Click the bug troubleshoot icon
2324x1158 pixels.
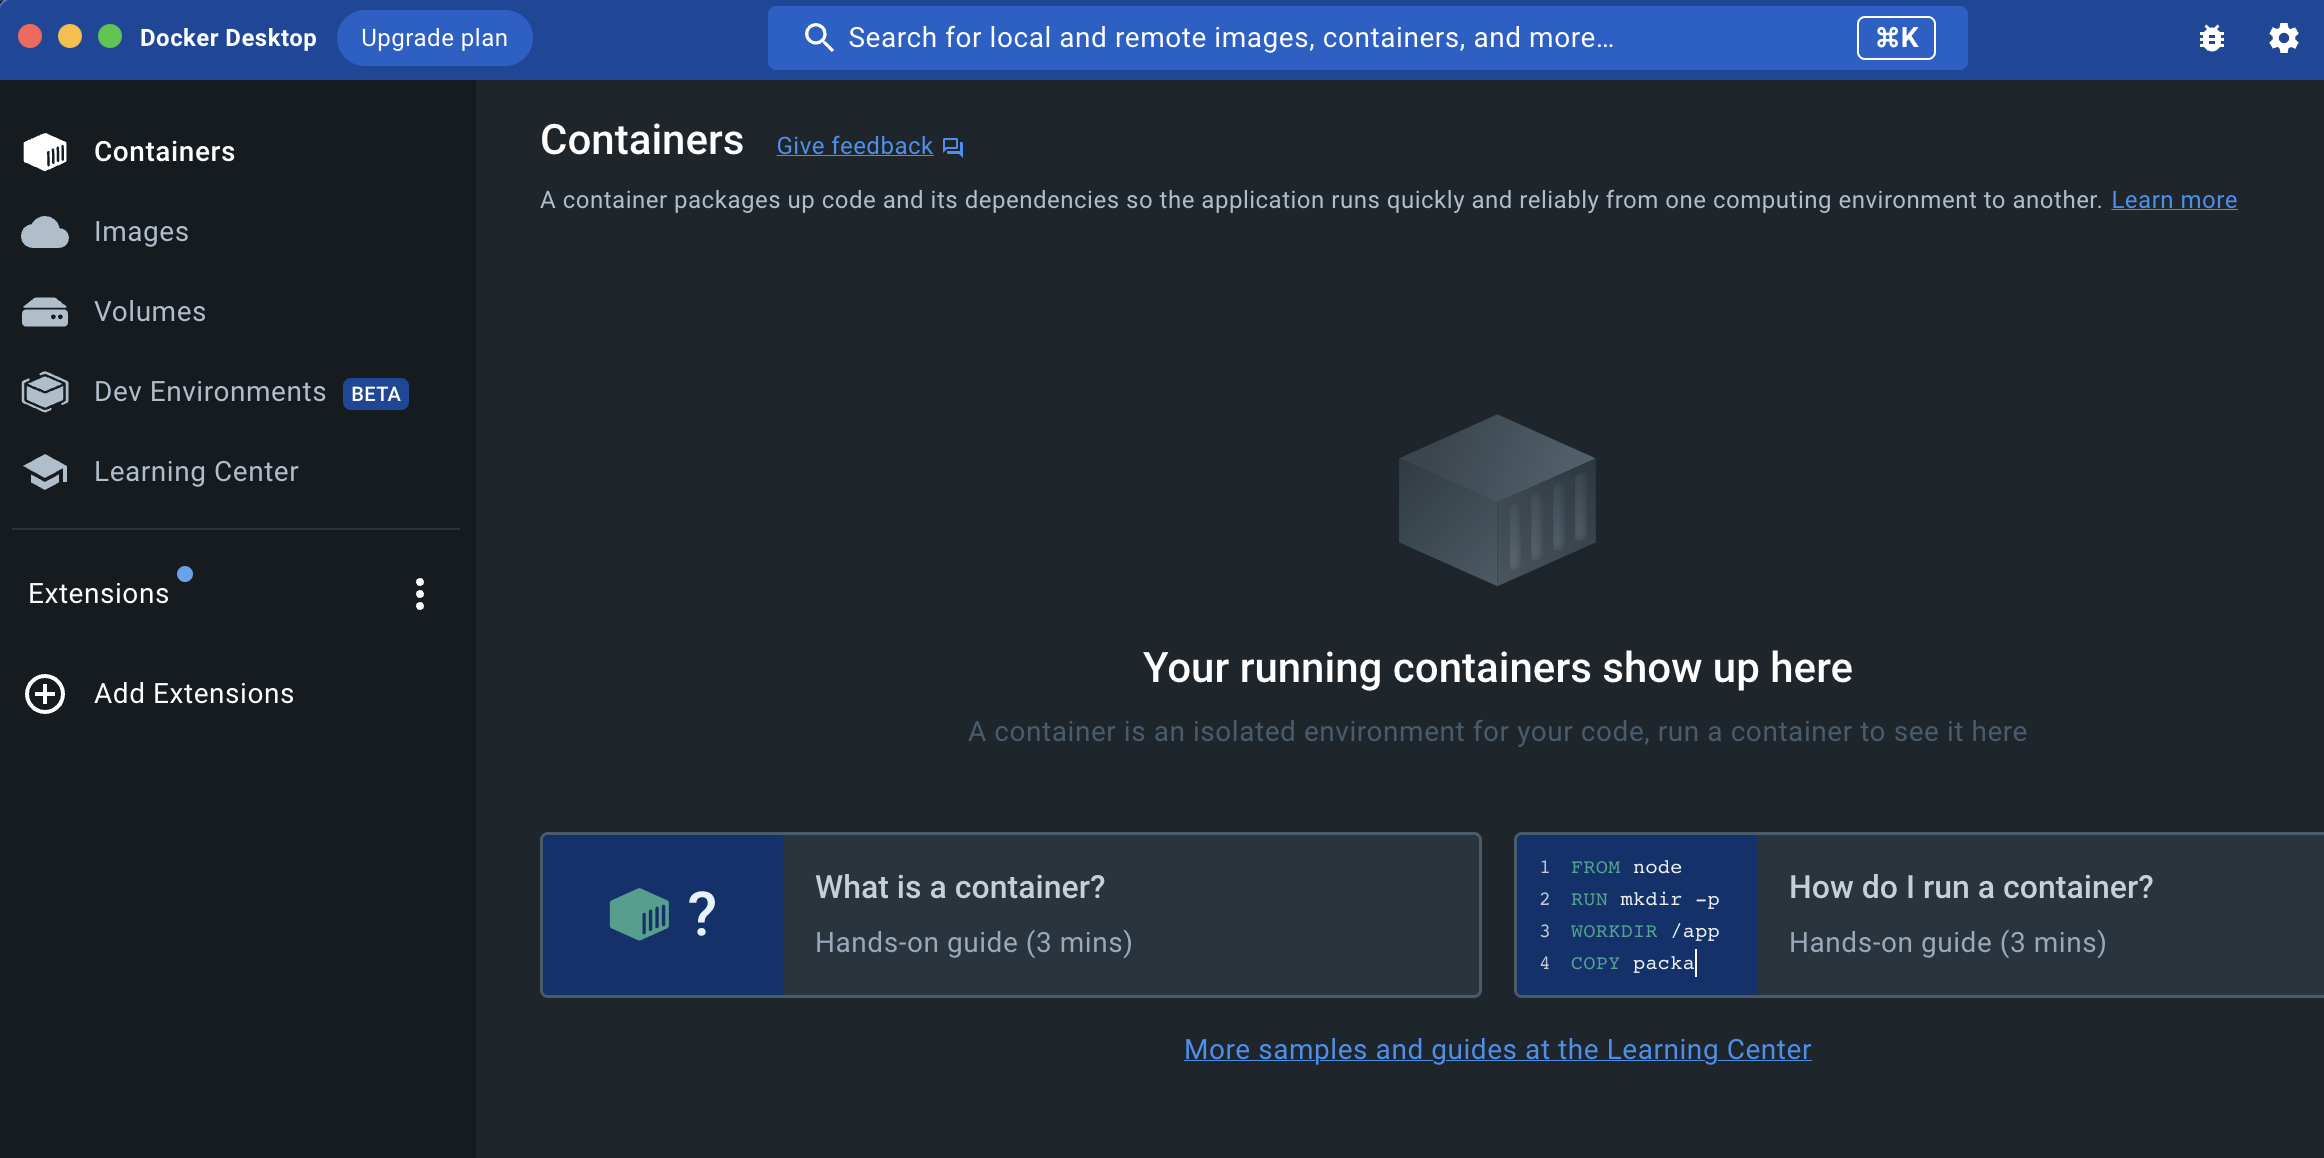(2212, 38)
